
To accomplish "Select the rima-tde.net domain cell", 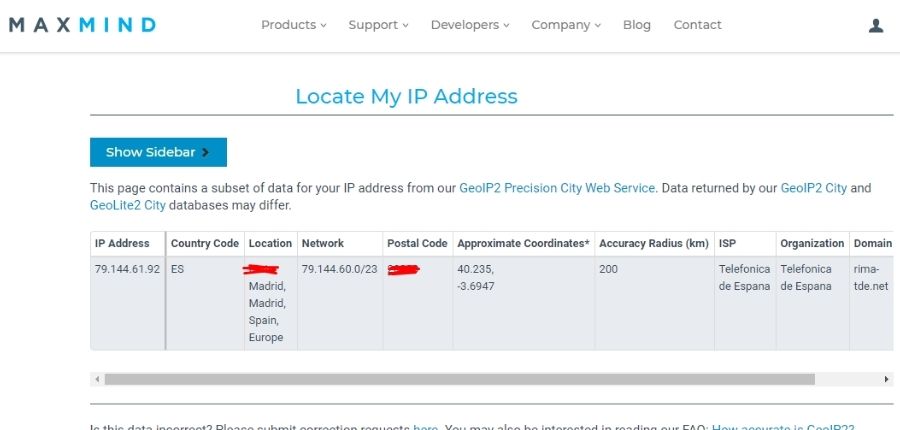I will pyautogui.click(x=871, y=303).
